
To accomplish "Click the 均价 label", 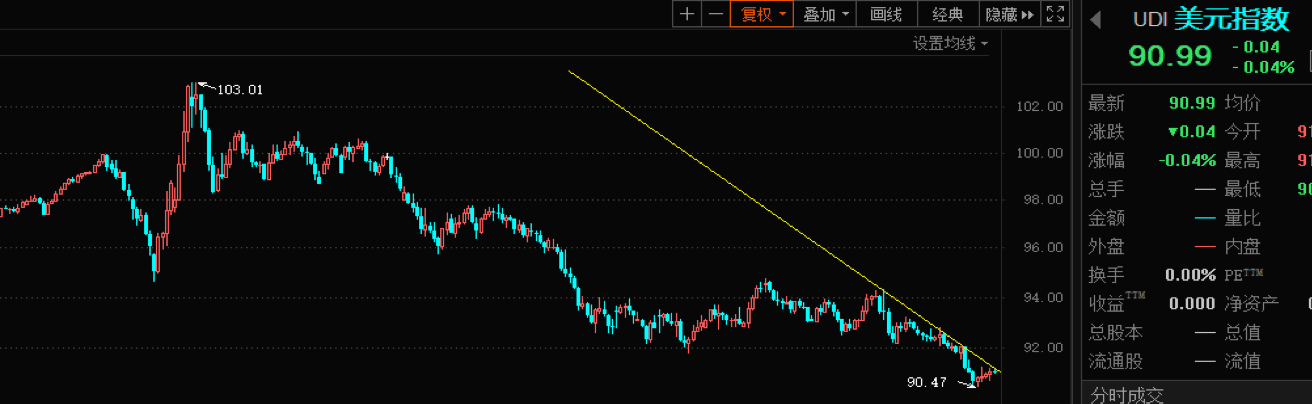I will click(1243, 103).
